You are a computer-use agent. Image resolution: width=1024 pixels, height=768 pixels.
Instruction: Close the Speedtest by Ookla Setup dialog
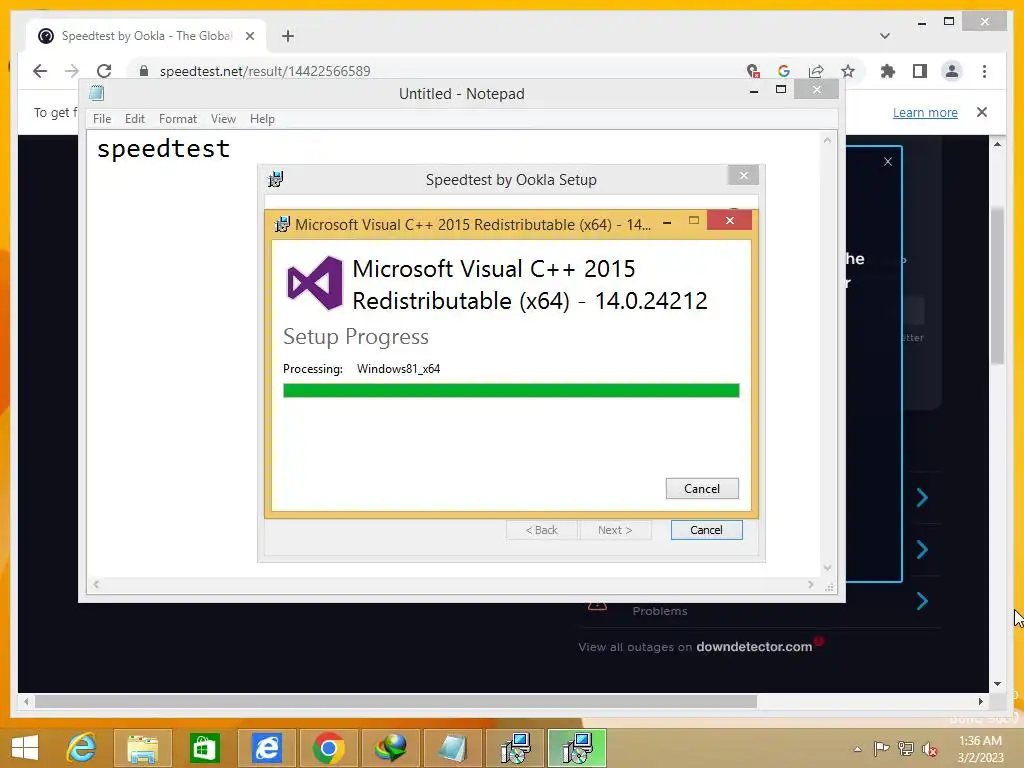743,175
